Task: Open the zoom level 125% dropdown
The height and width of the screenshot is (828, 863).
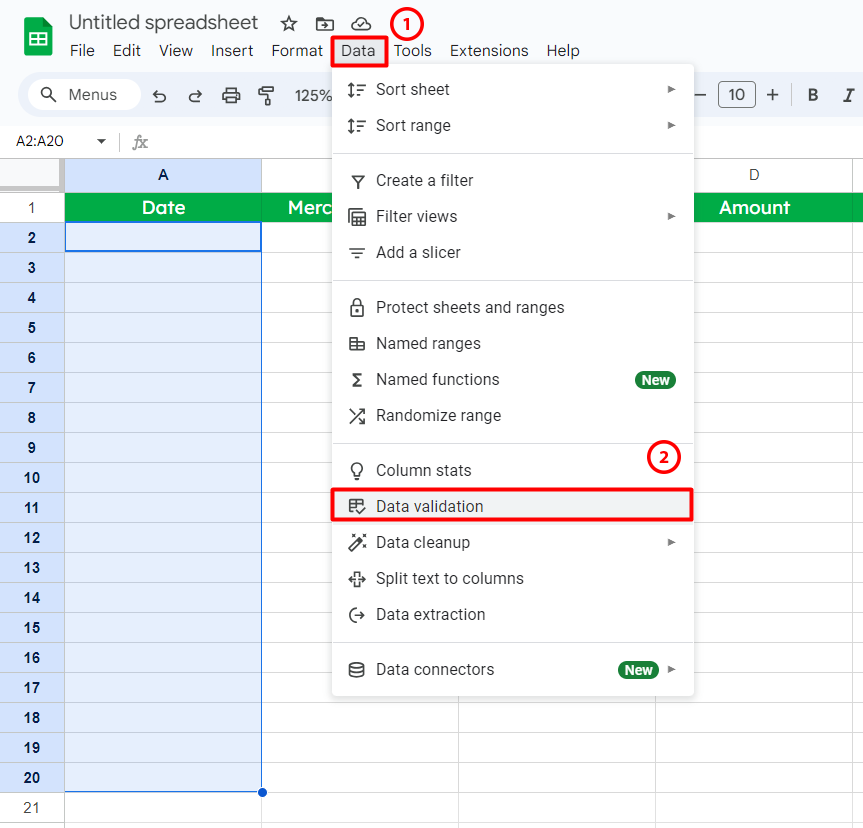Action: click(x=313, y=96)
